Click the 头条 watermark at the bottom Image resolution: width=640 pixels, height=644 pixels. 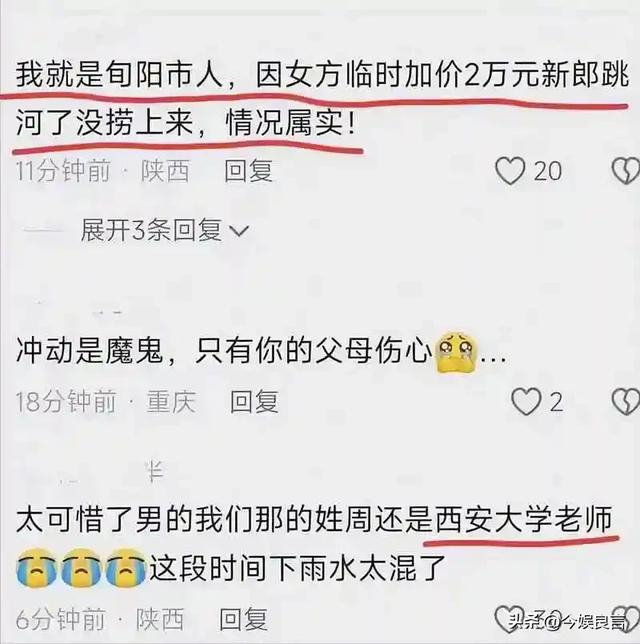(x=567, y=621)
